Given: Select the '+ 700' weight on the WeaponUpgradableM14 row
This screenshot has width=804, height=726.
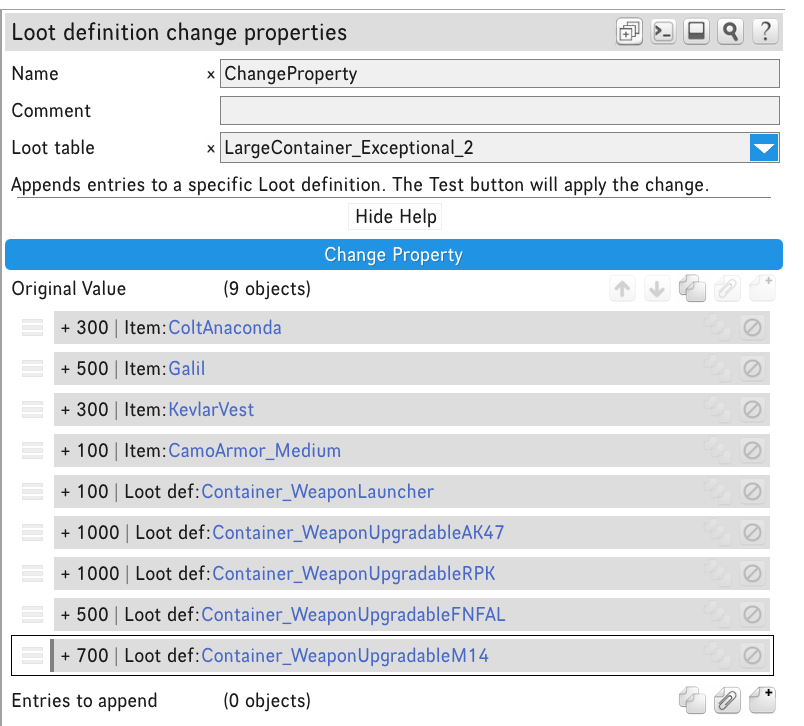Looking at the screenshot, I should 85,656.
